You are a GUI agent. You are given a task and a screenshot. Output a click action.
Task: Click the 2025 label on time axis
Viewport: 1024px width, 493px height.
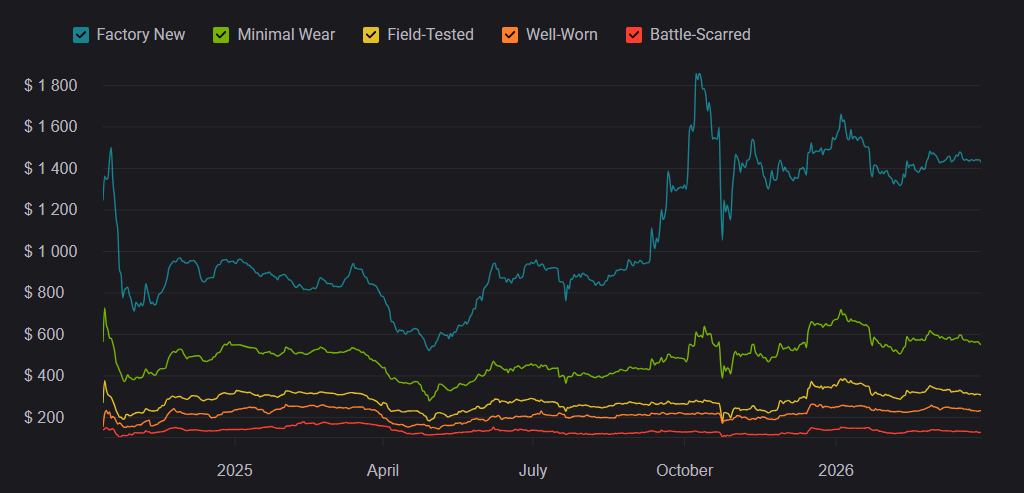click(x=235, y=470)
